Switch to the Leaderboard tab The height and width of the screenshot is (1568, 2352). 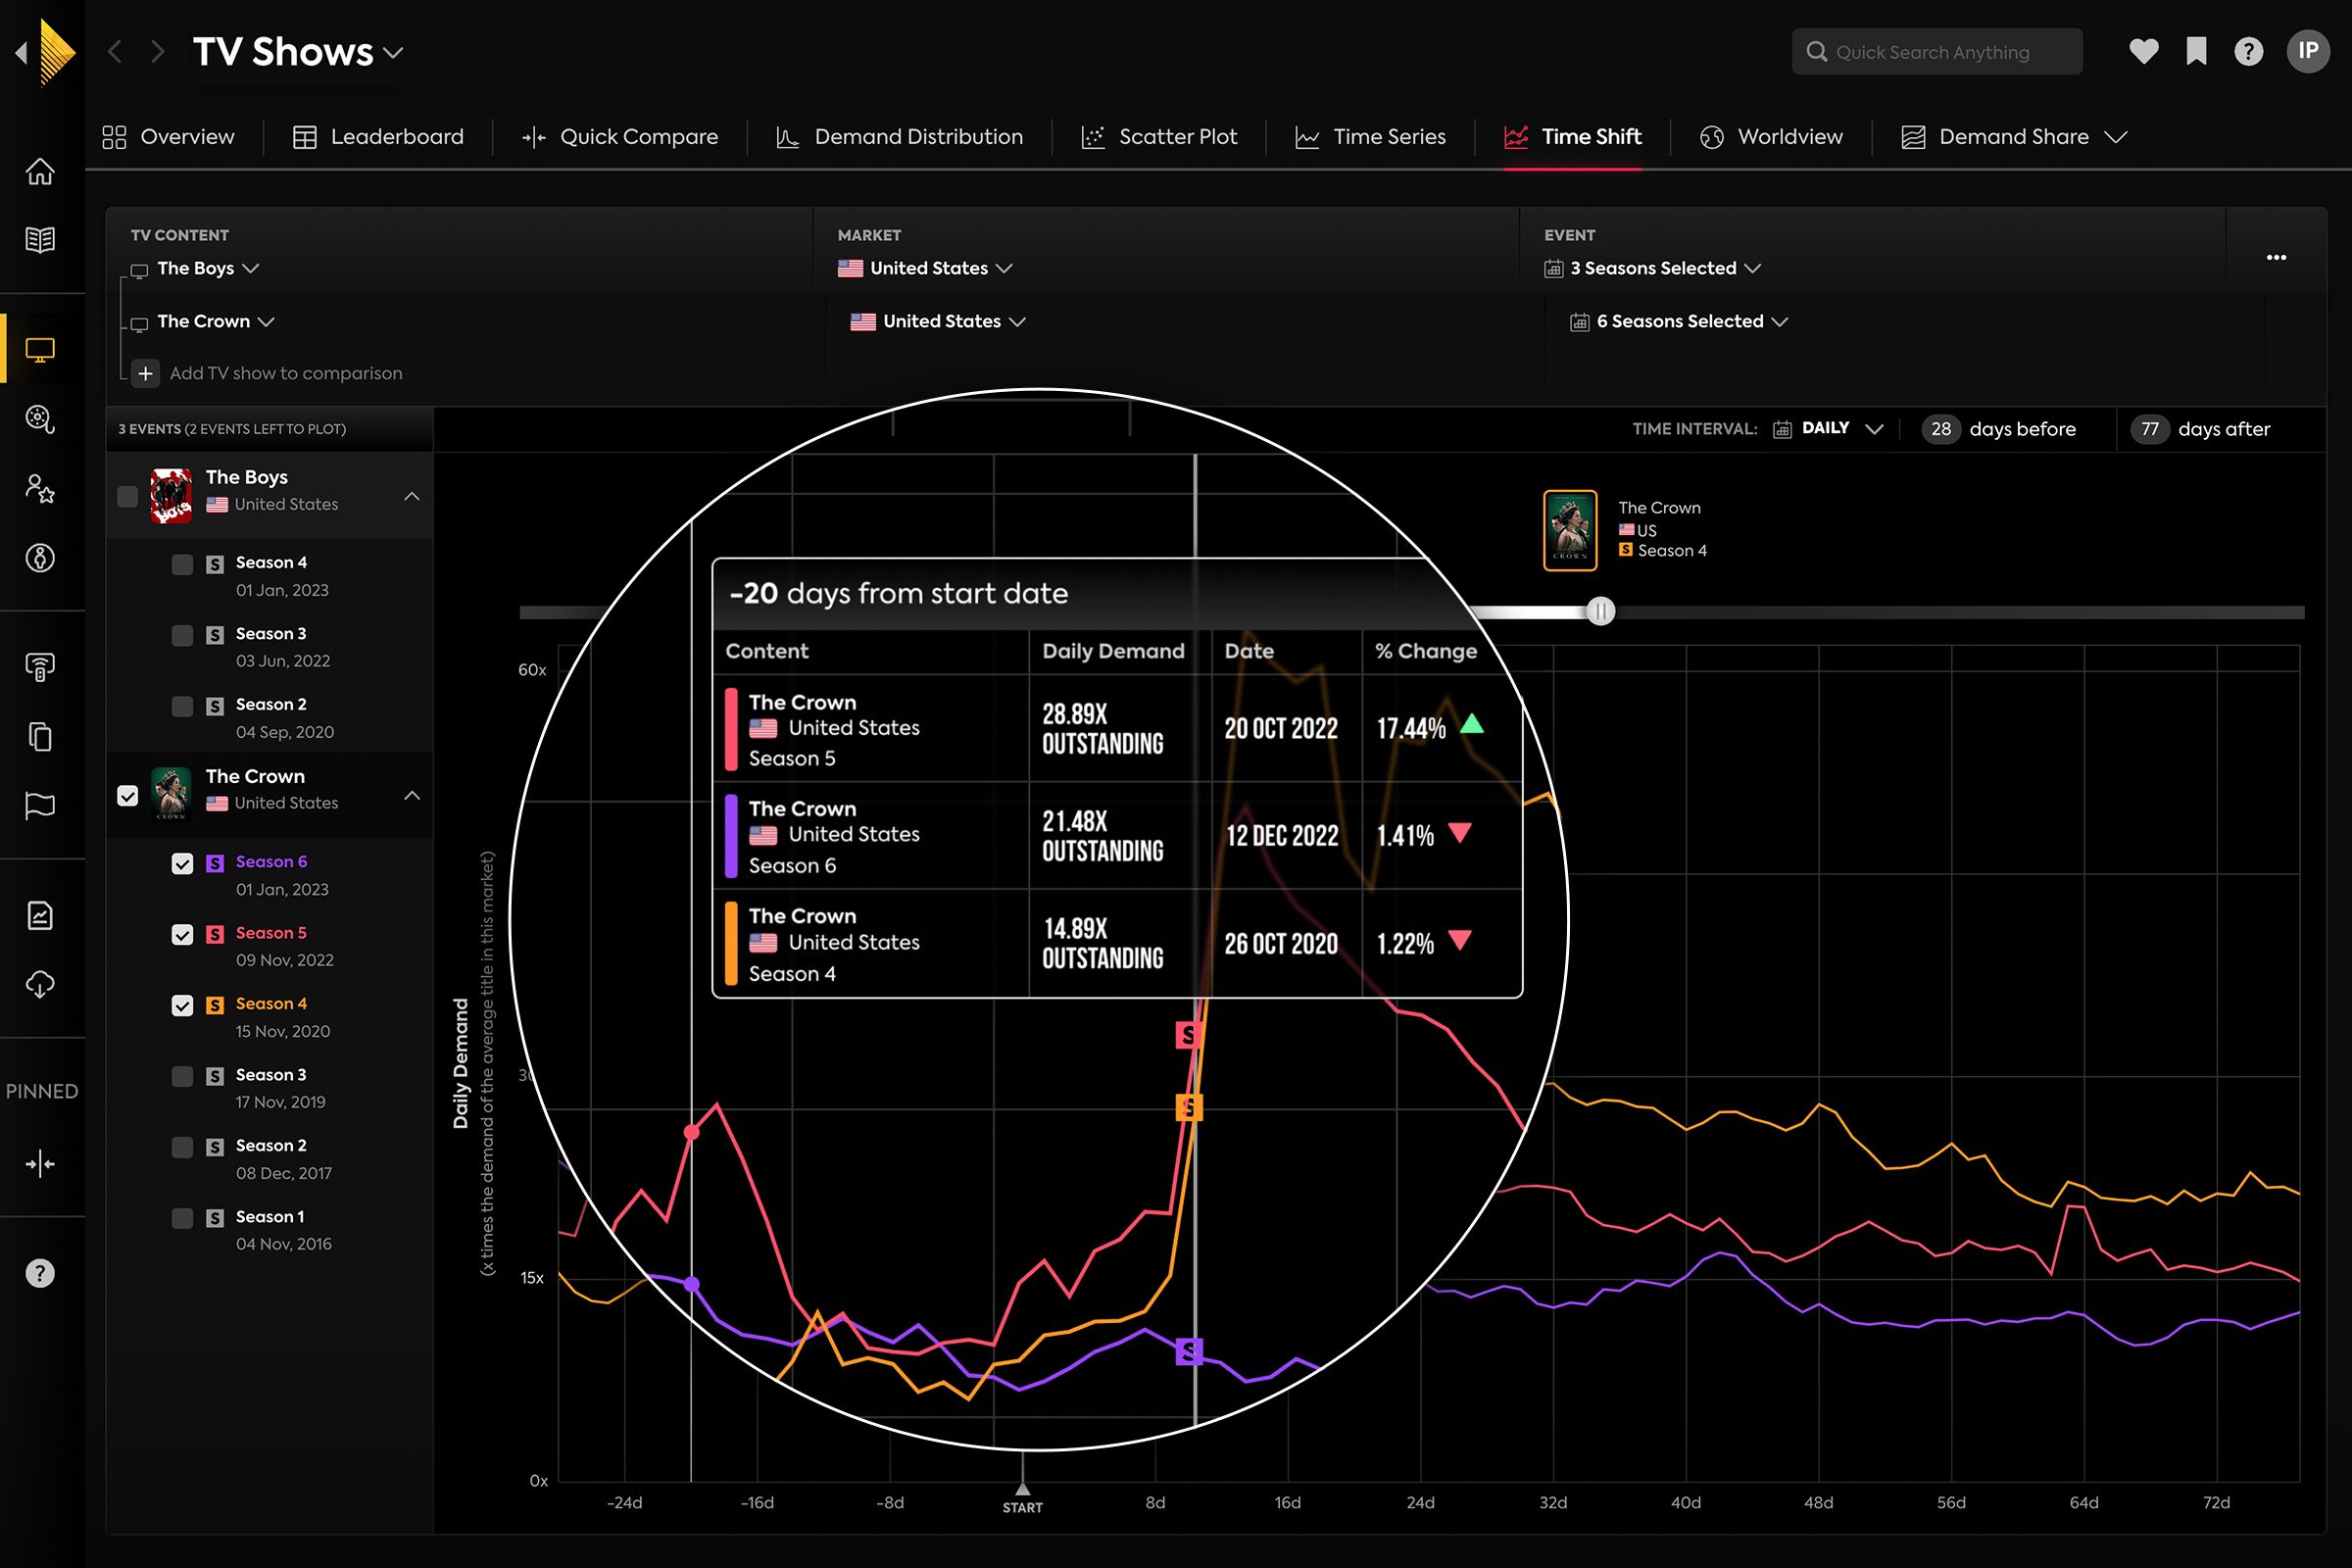click(378, 137)
